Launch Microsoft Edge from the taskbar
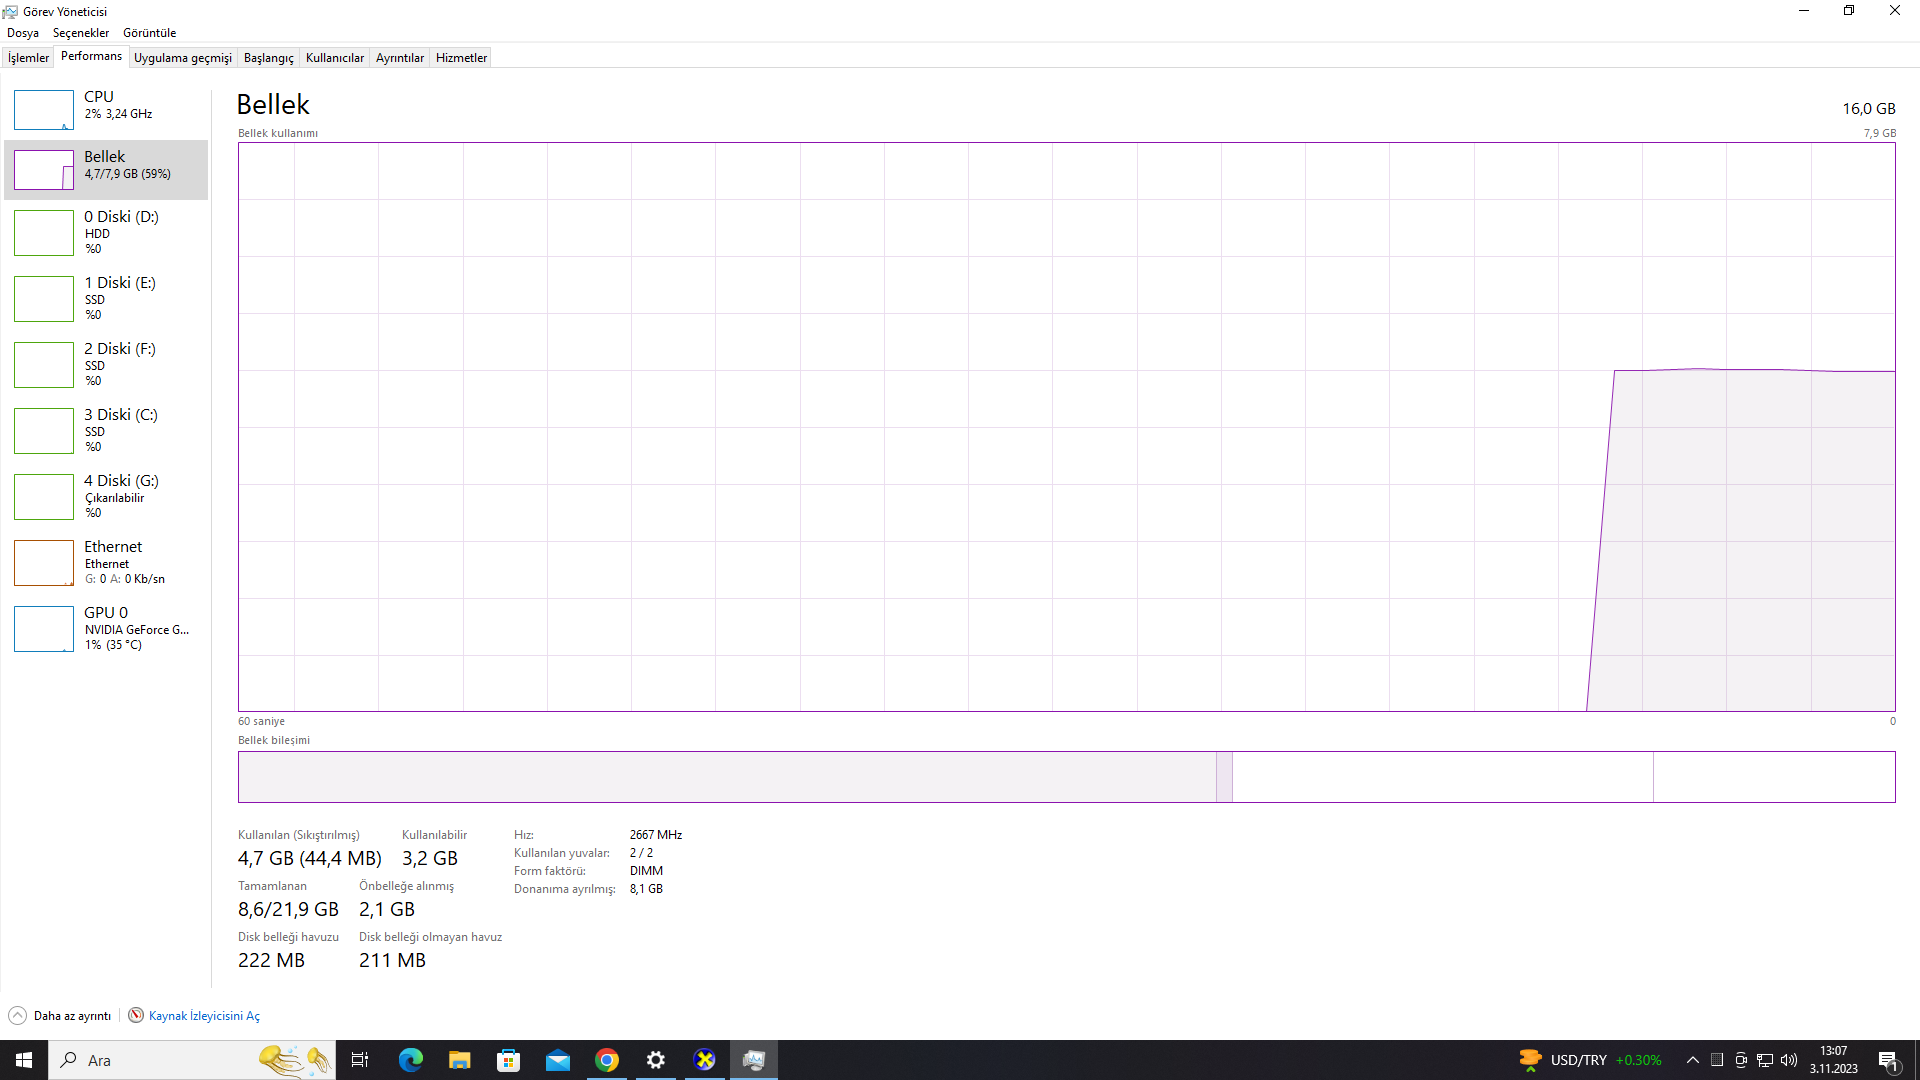The width and height of the screenshot is (1920, 1080). 411,1060
